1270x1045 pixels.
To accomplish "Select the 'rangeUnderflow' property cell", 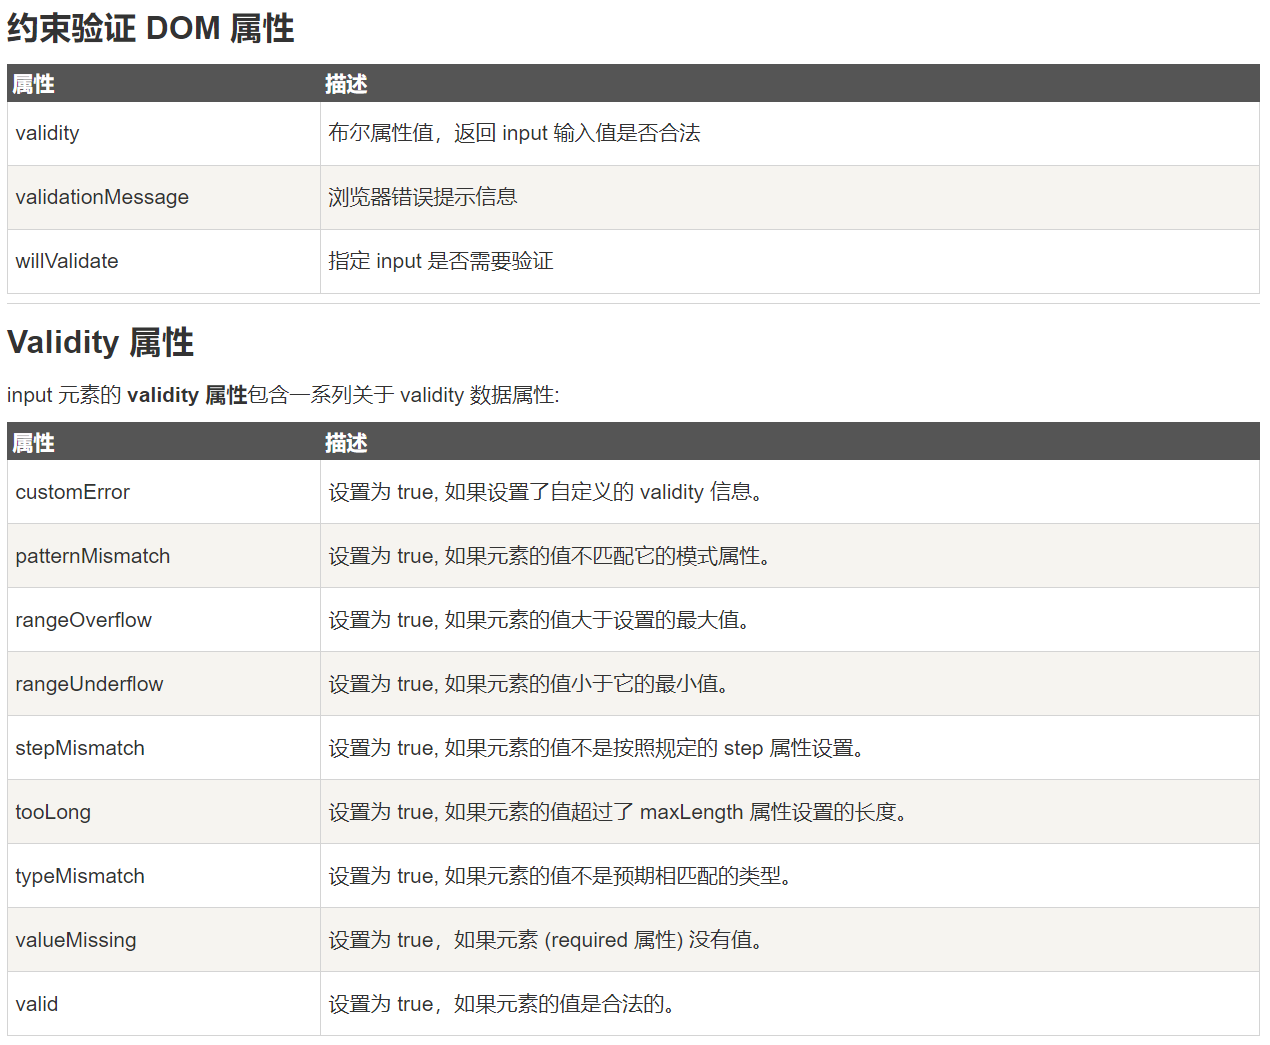I will (x=164, y=684).
